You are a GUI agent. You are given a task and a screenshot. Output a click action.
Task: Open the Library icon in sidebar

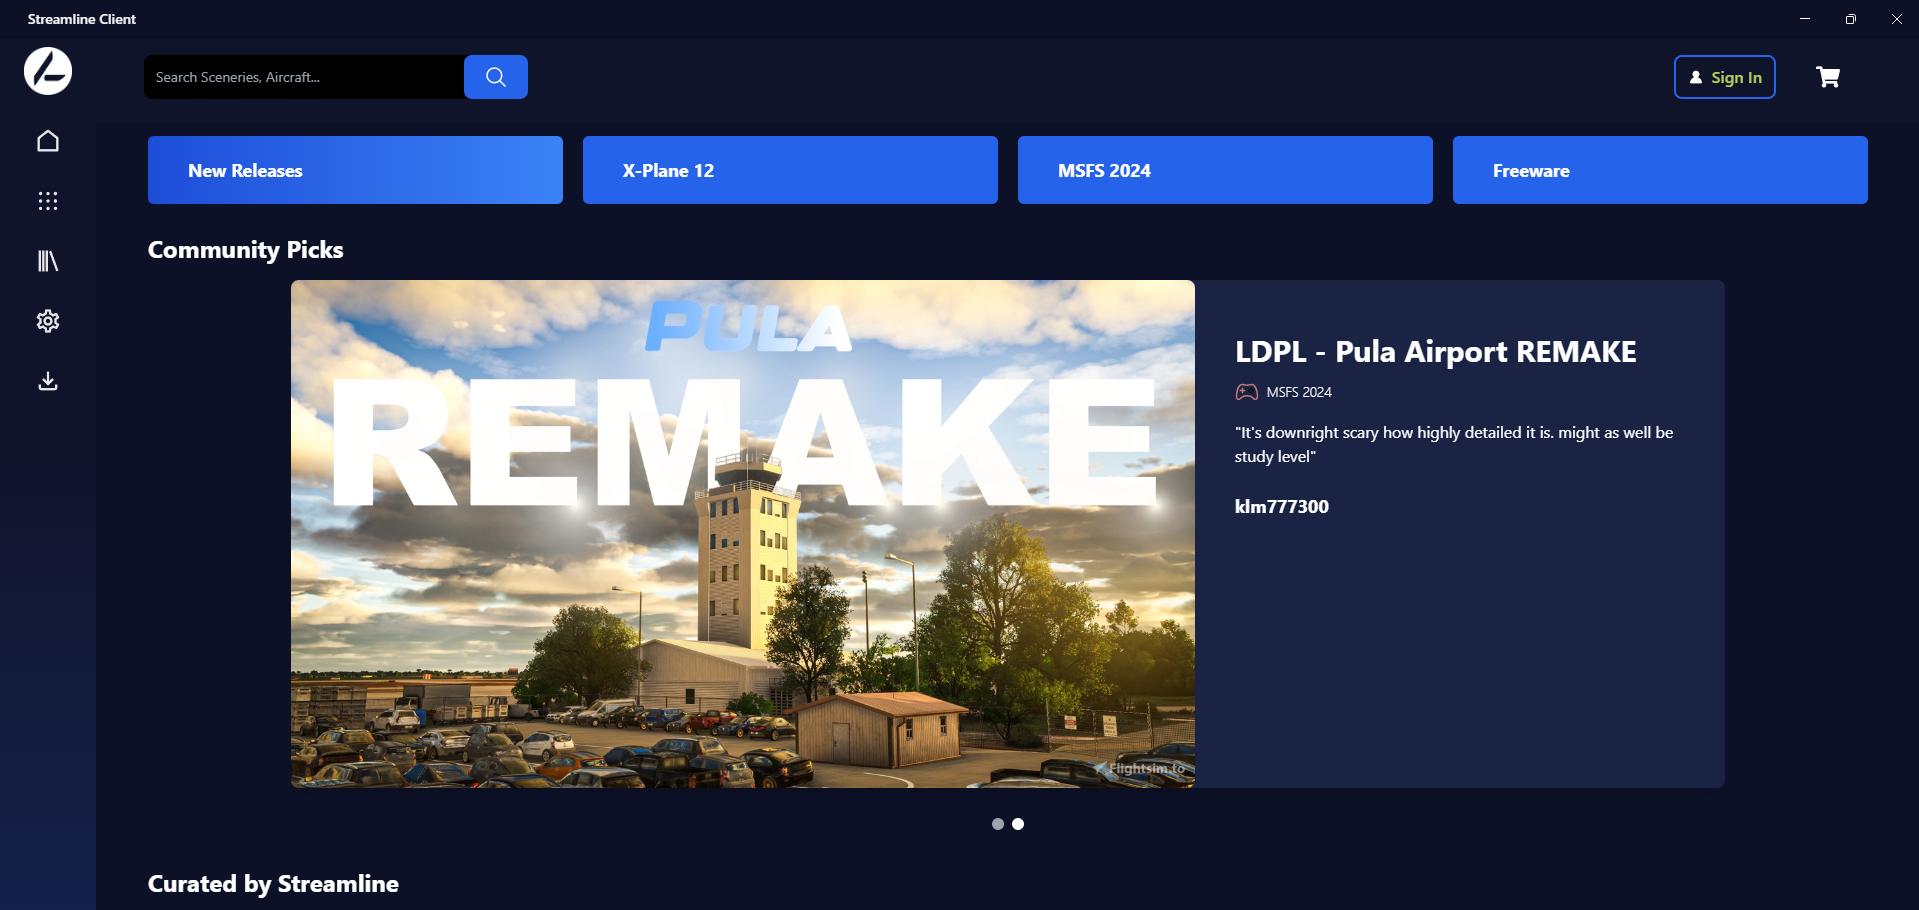tap(48, 261)
